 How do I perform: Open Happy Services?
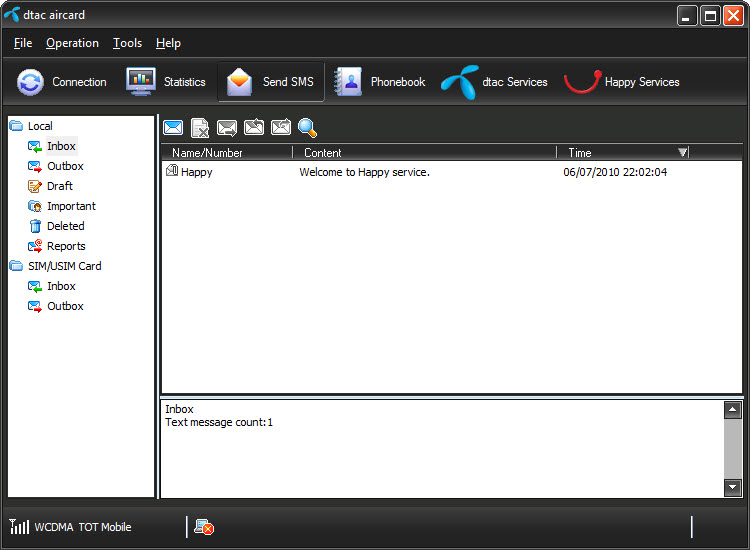click(621, 82)
